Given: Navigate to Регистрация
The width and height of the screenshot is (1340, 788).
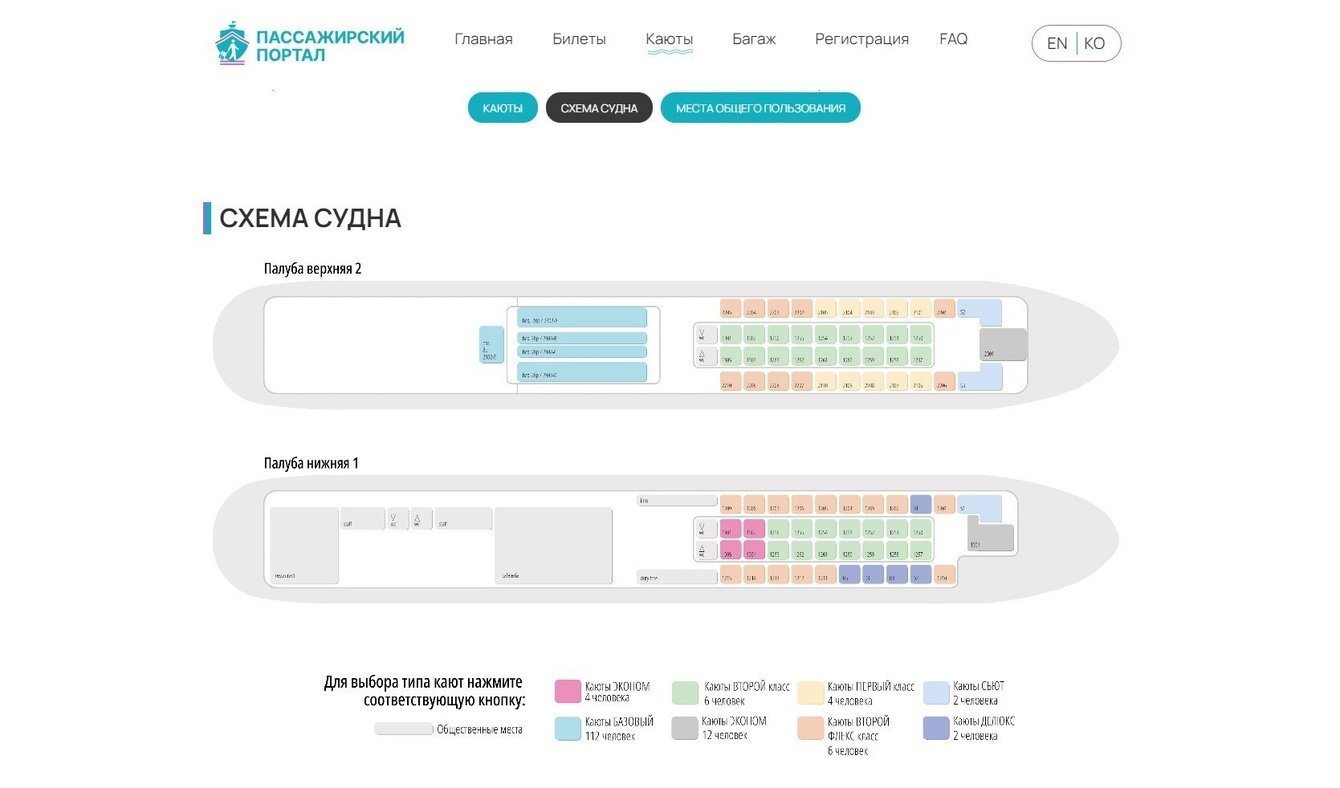Looking at the screenshot, I should 861,39.
